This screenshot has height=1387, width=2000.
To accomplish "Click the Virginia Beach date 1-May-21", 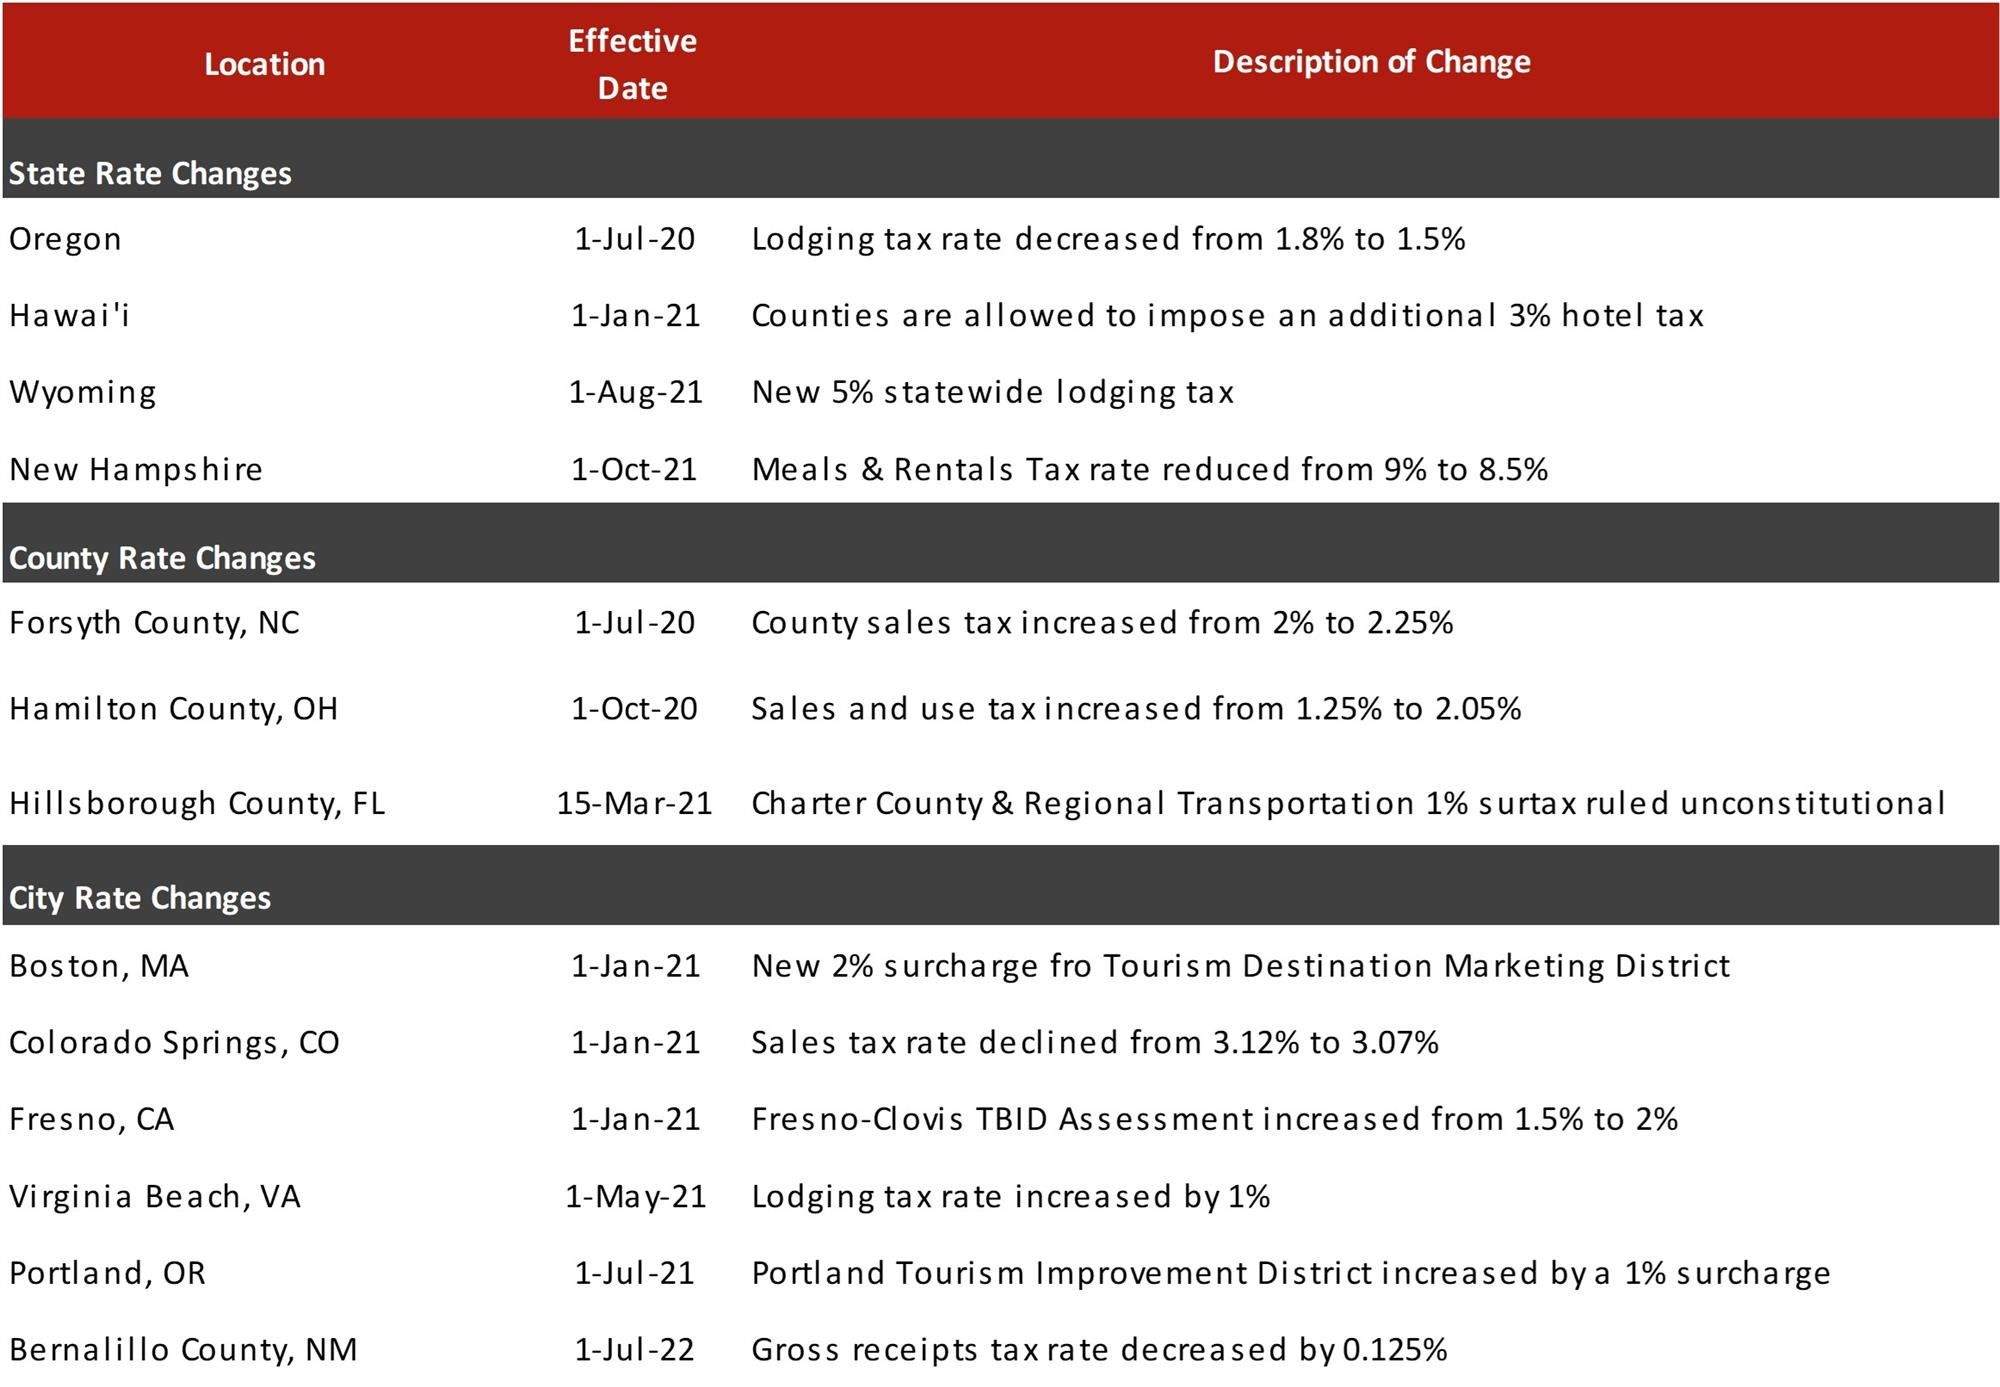I will tap(635, 1196).
